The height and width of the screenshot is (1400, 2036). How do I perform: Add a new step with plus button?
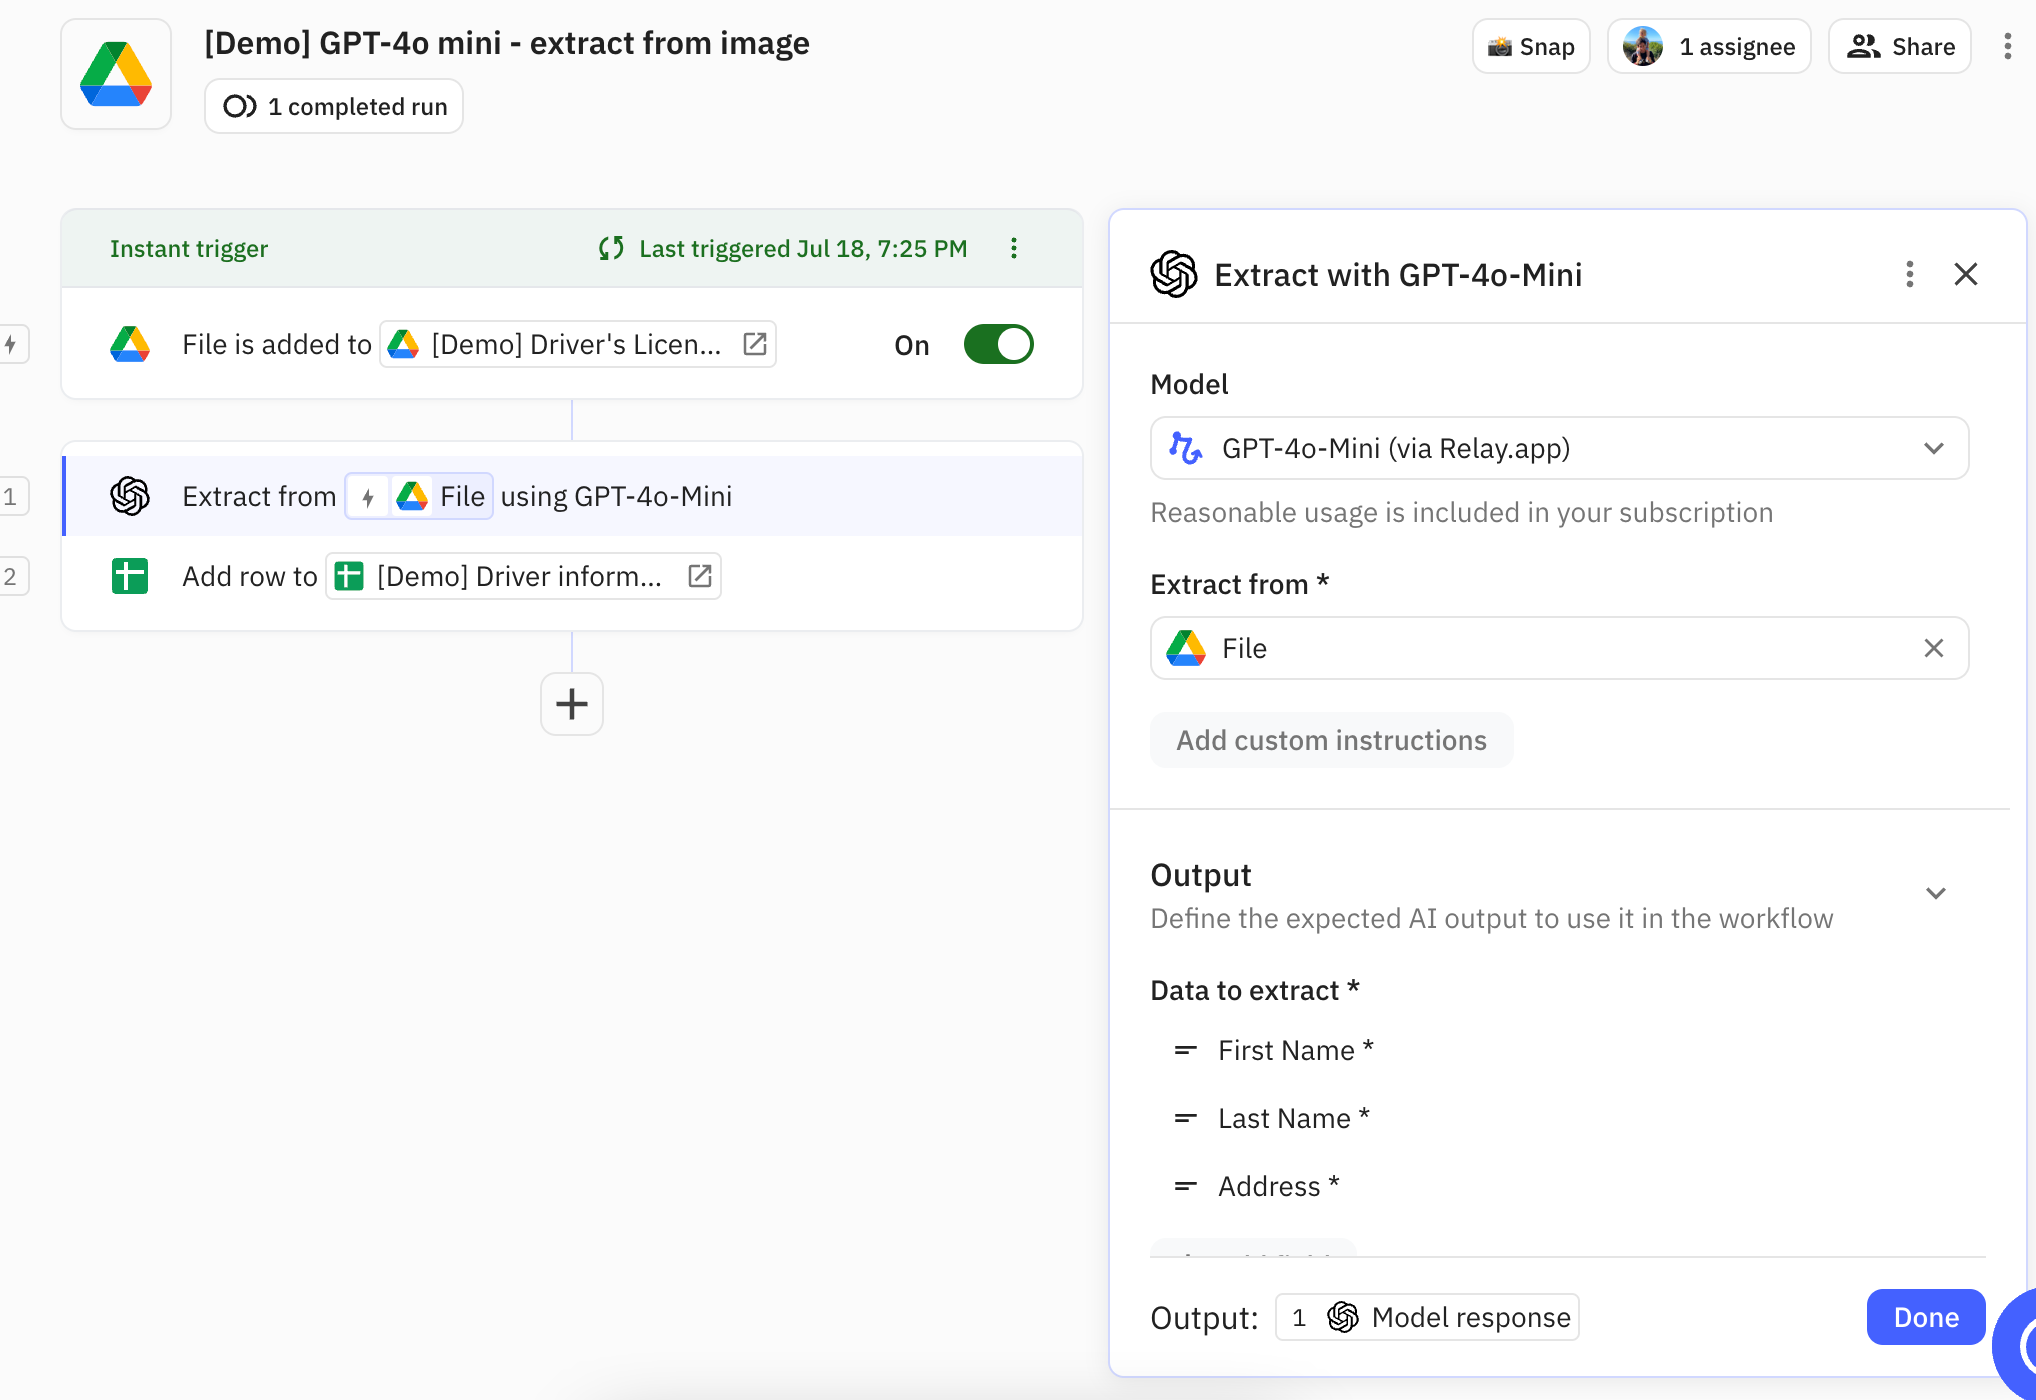coord(572,704)
